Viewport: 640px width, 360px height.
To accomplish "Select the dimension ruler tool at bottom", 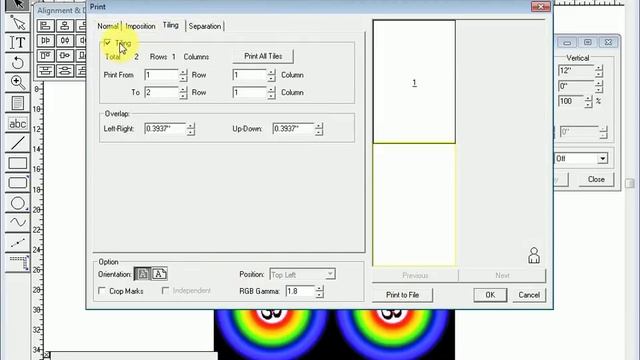I will point(18,263).
